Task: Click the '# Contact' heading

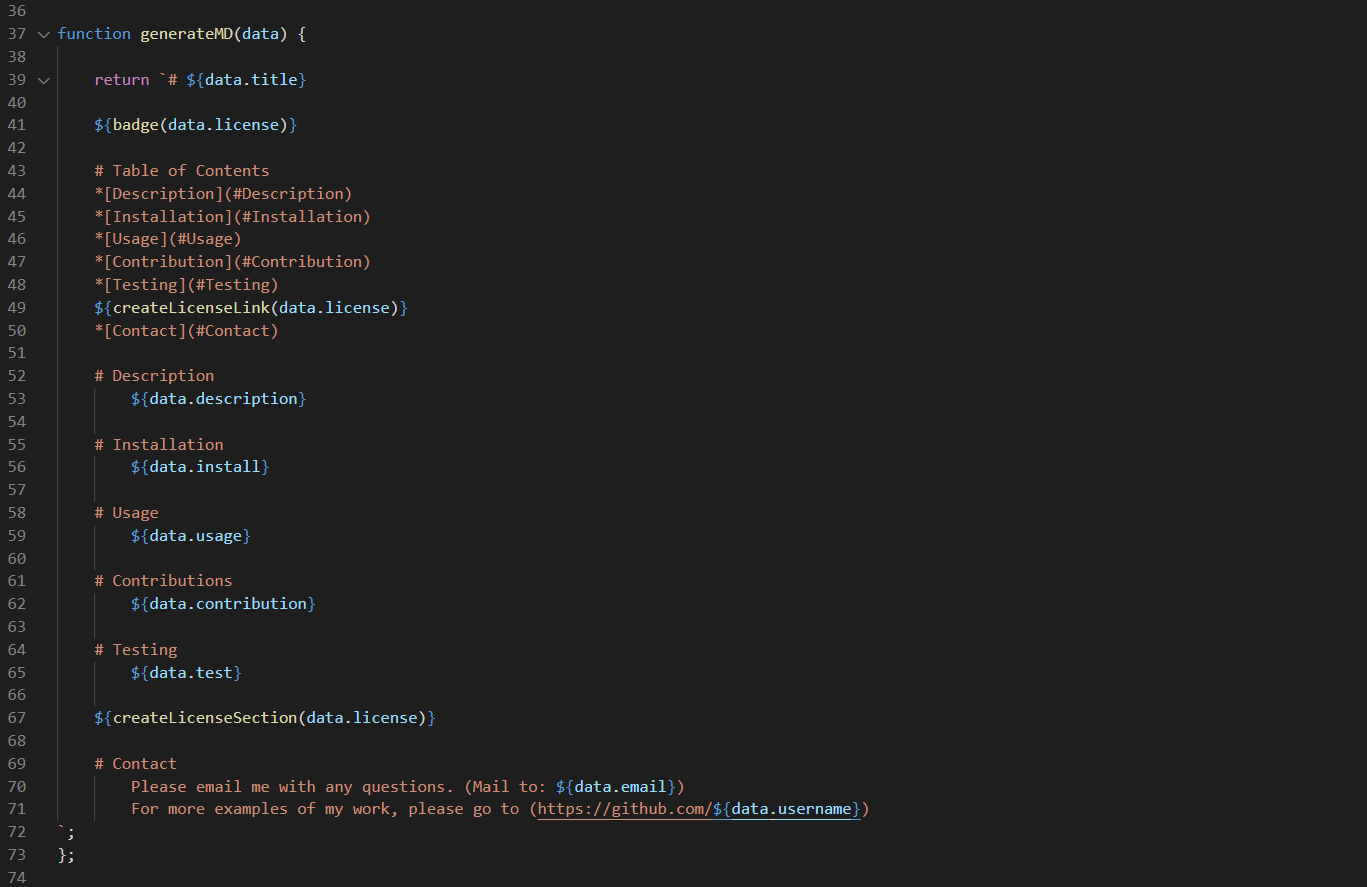Action: (x=136, y=764)
